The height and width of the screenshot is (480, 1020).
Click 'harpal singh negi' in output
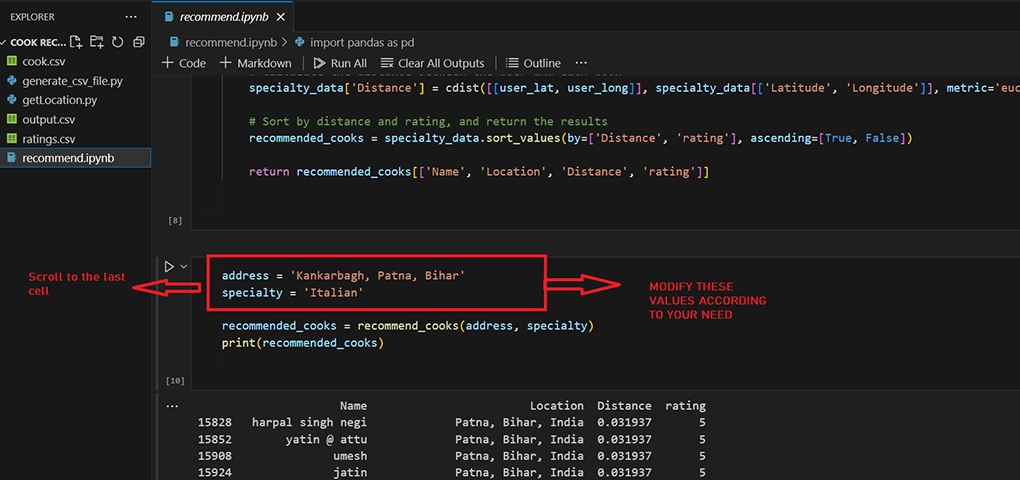(x=310, y=423)
